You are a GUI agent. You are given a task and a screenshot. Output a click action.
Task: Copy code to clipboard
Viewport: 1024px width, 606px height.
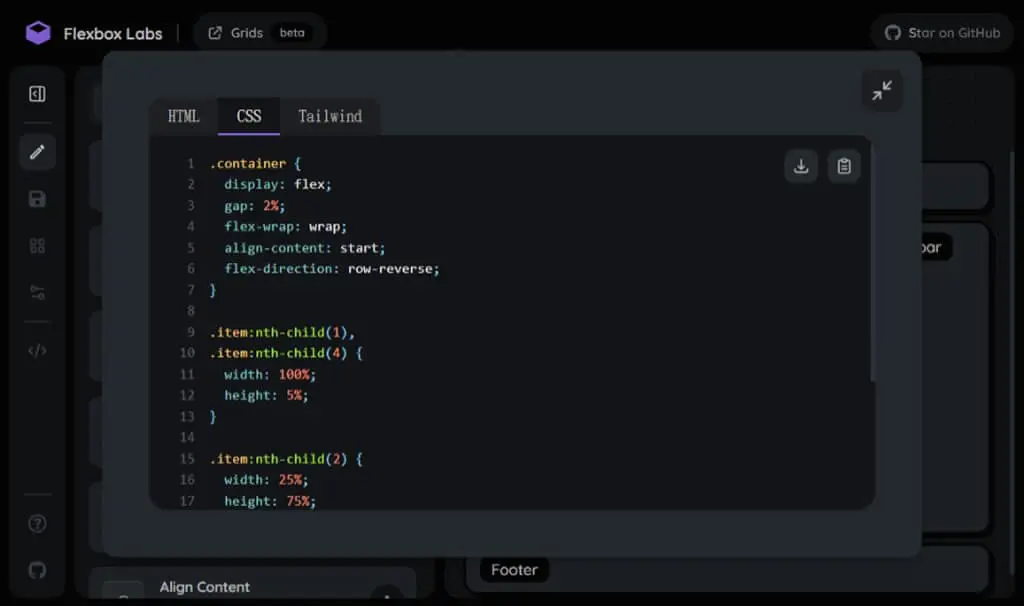coord(844,167)
